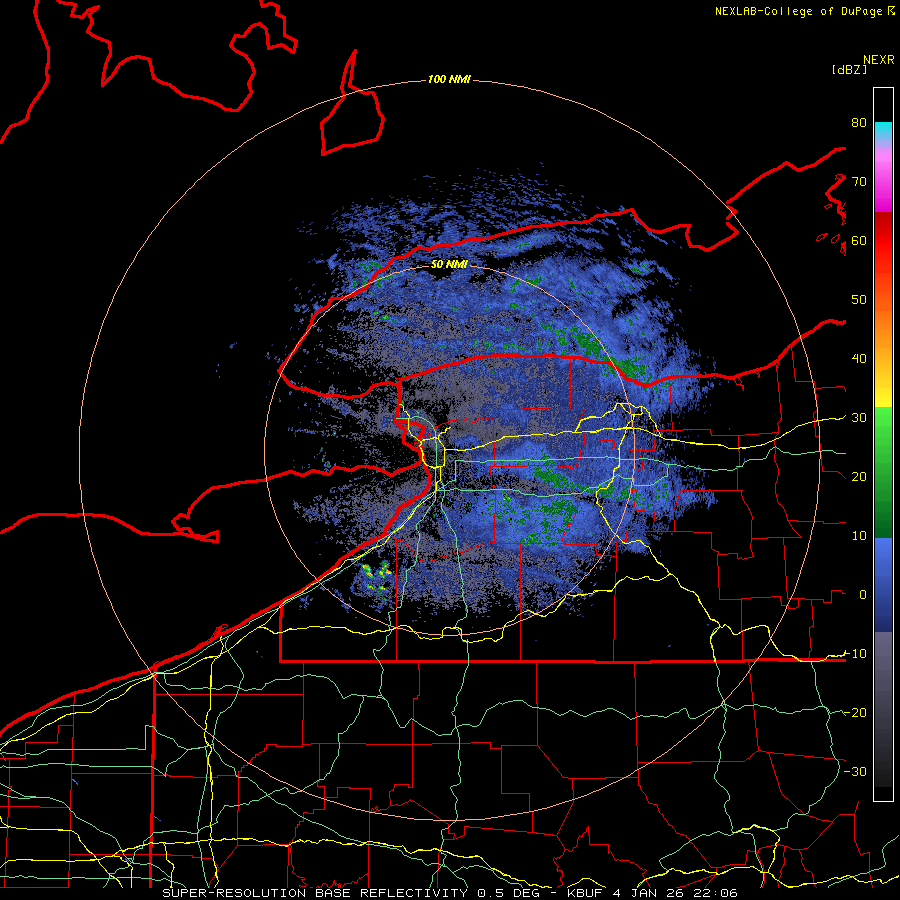This screenshot has width=900, height=900.
Task: Click the 60 value on dBZ scale
Action: pyautogui.click(x=859, y=241)
